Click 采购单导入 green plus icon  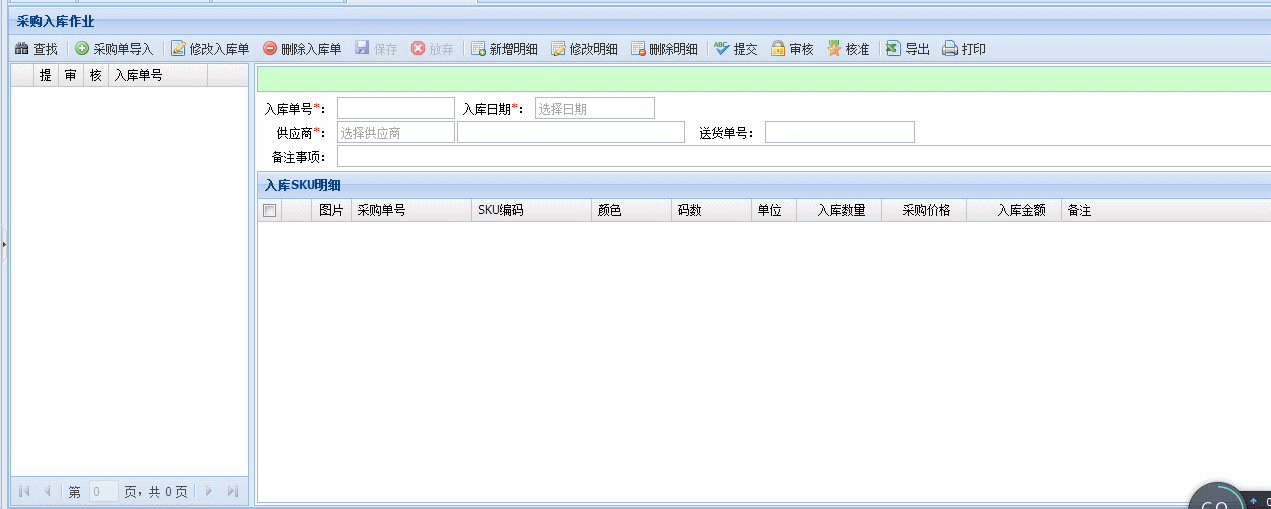[82, 49]
